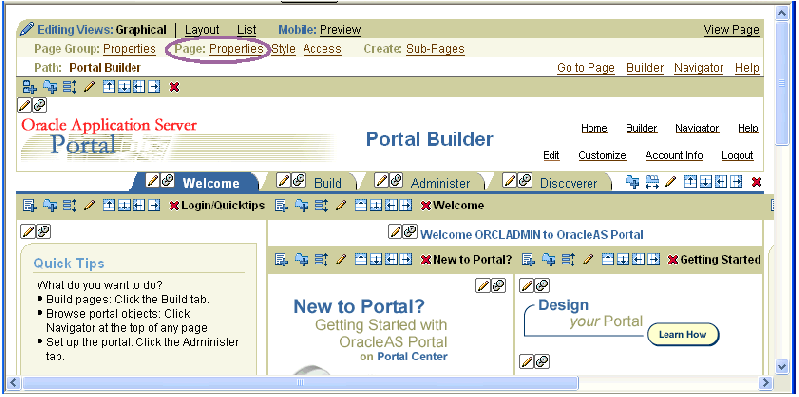Screen dimensions: 799x397
Task: Add region to the right of top banner region
Action: [155, 87]
